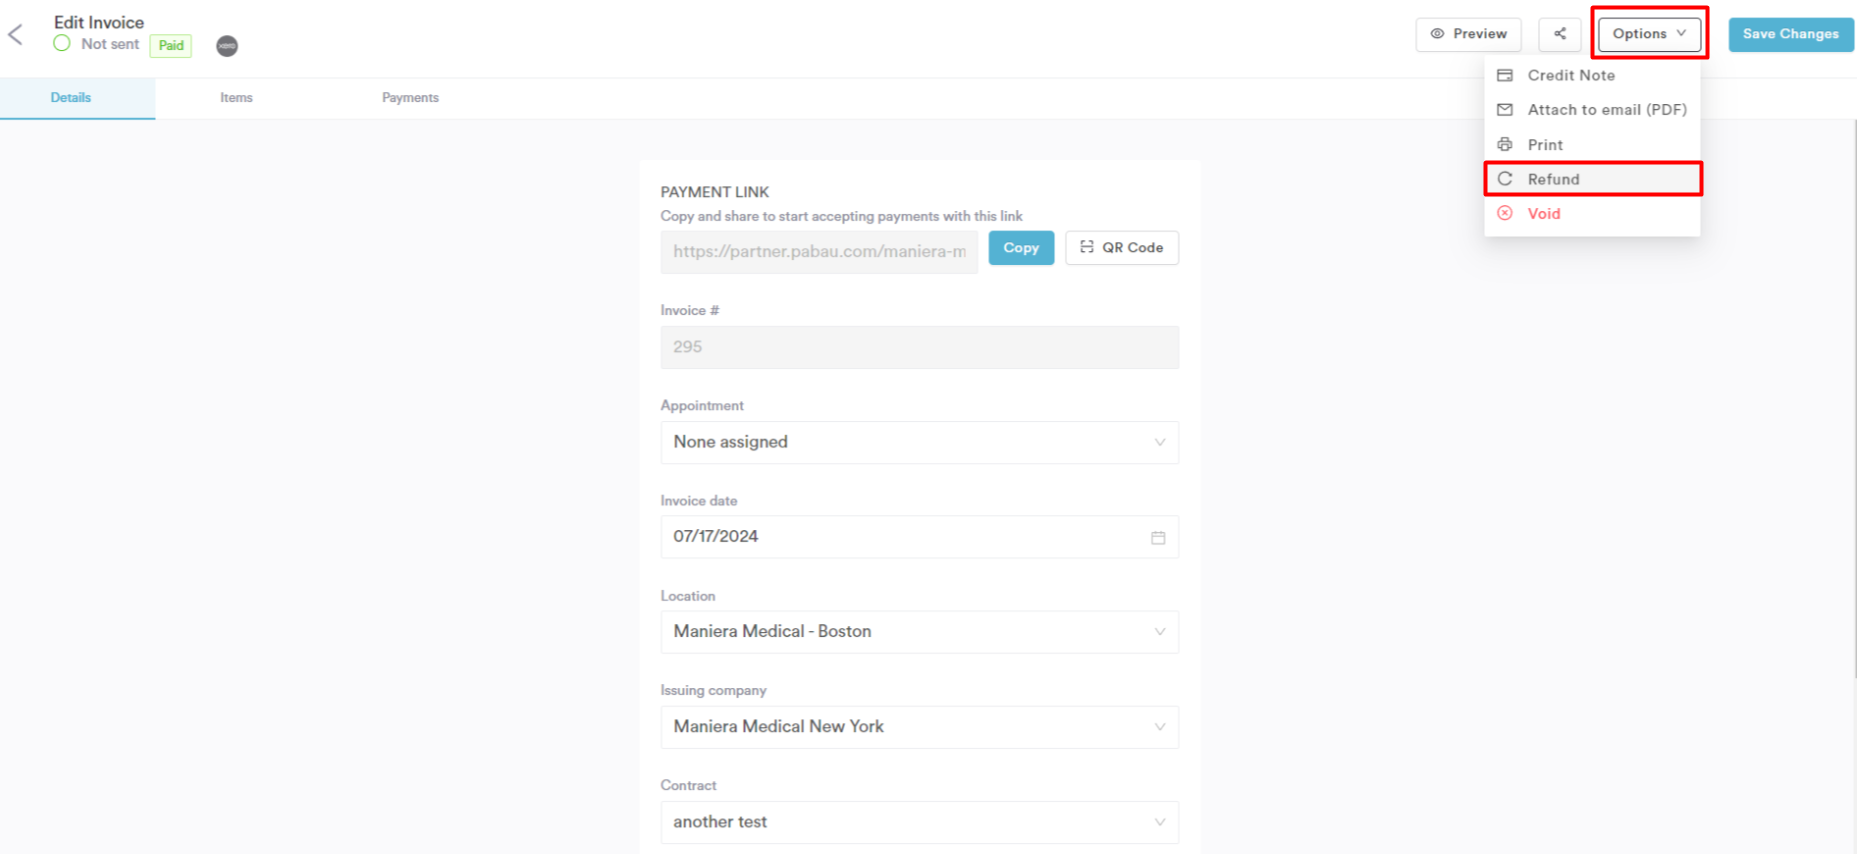Image resolution: width=1857 pixels, height=854 pixels.
Task: Click the share icon button
Action: [1560, 34]
